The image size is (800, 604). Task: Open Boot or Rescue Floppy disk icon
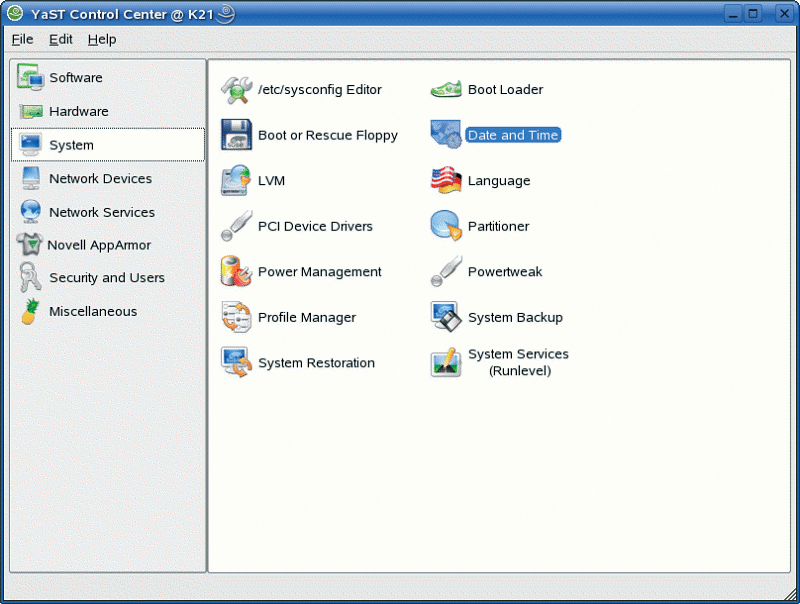coord(236,135)
